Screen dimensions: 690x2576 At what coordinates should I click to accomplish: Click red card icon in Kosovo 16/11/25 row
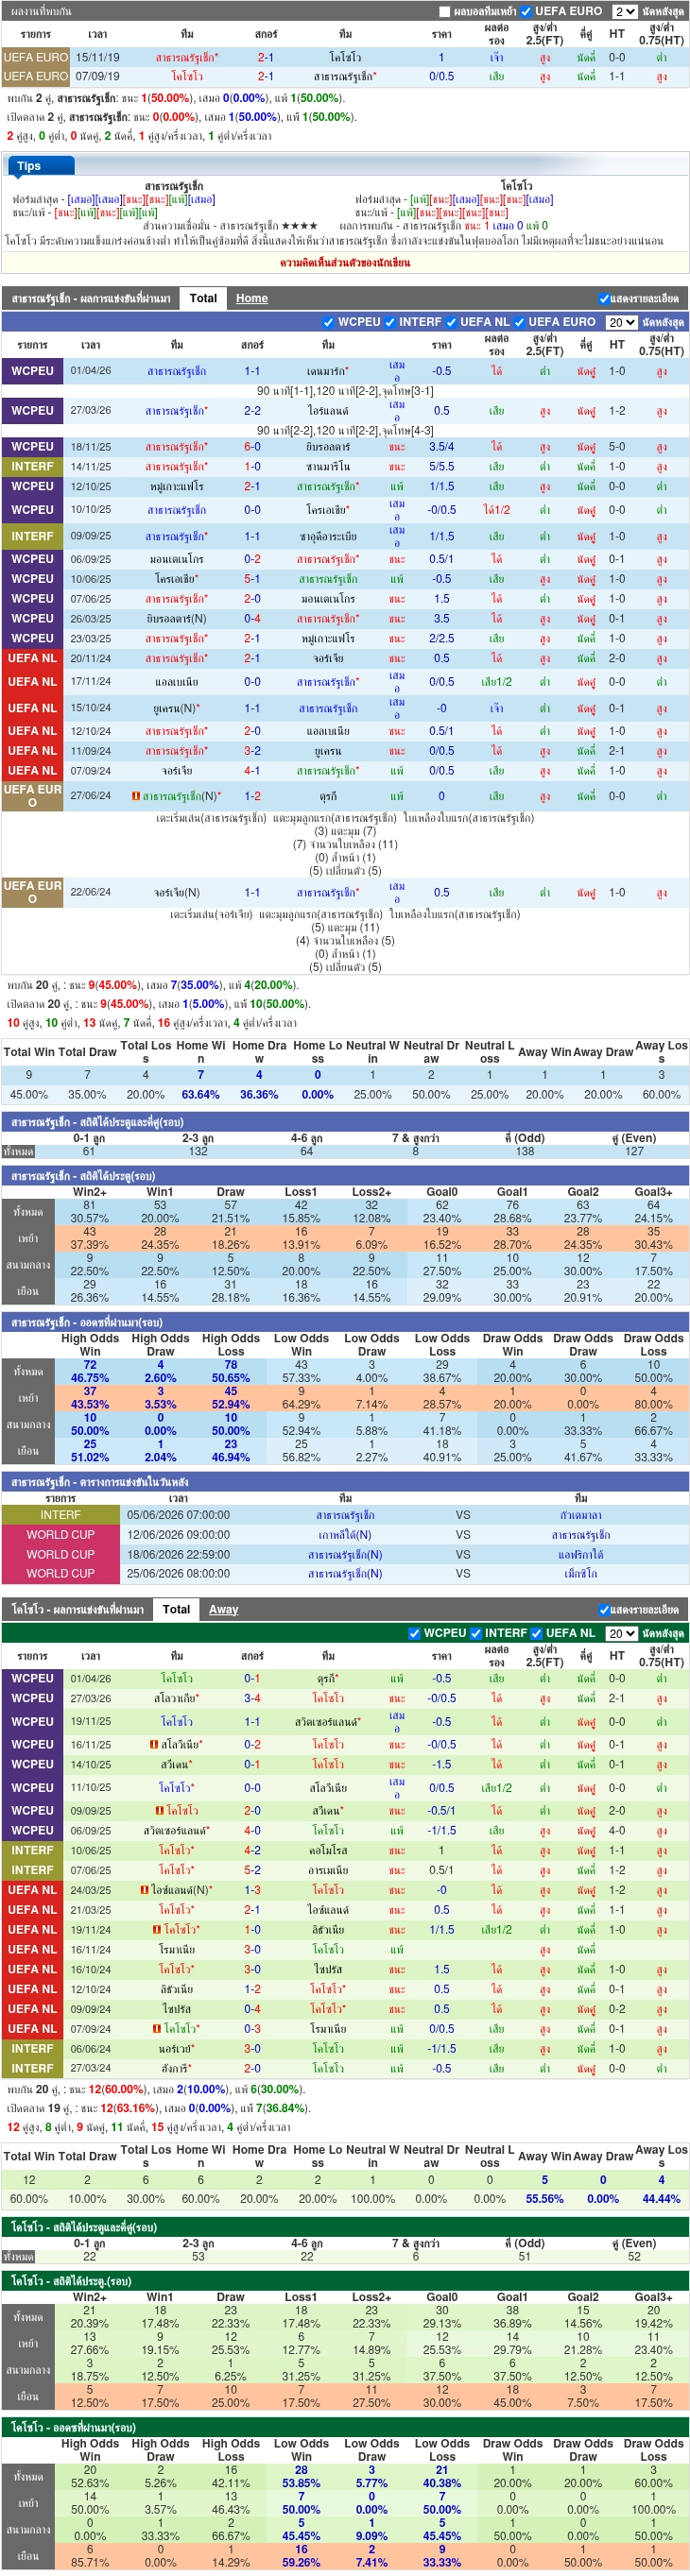pyautogui.click(x=153, y=1744)
